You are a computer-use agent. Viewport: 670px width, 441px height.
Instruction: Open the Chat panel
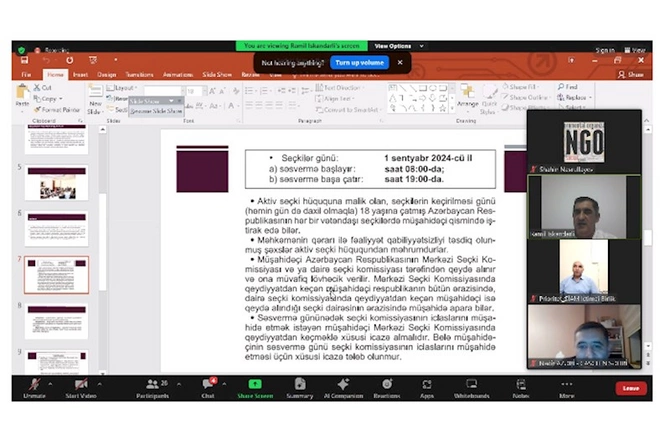coord(208,388)
